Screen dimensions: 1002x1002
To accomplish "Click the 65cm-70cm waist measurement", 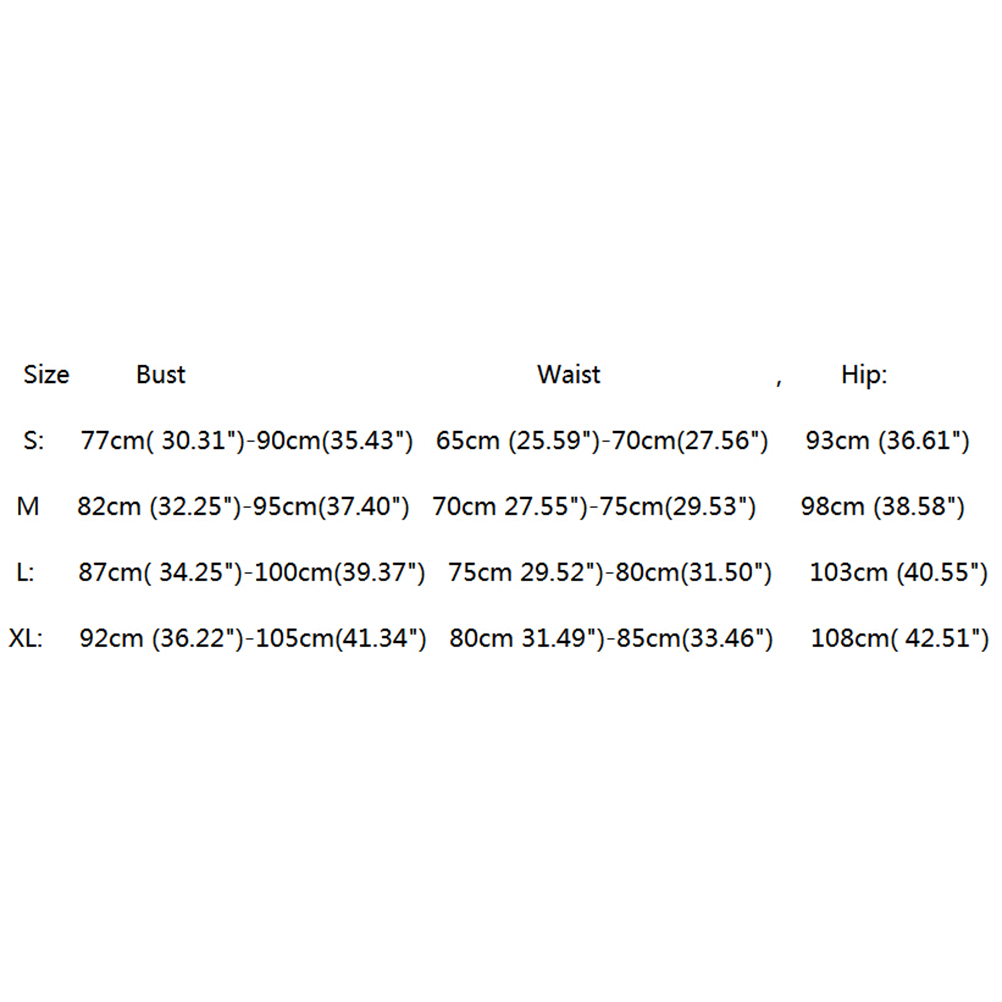I will coord(602,440).
